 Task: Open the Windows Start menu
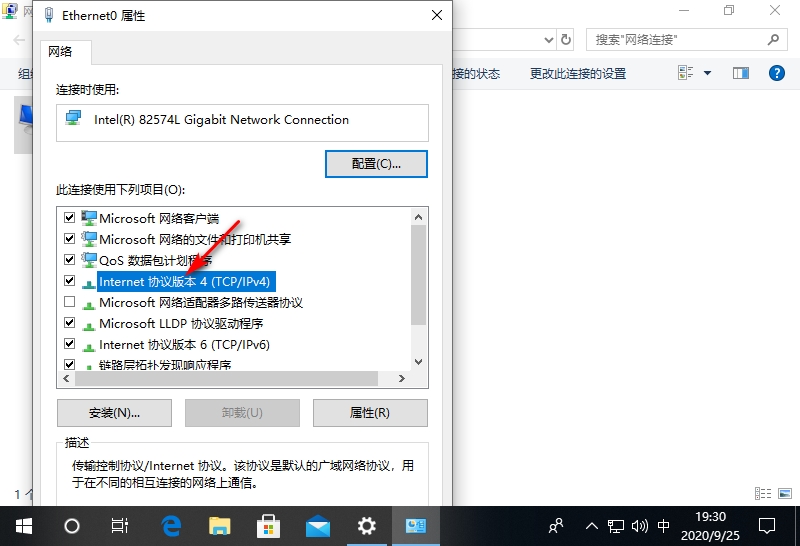point(23,526)
